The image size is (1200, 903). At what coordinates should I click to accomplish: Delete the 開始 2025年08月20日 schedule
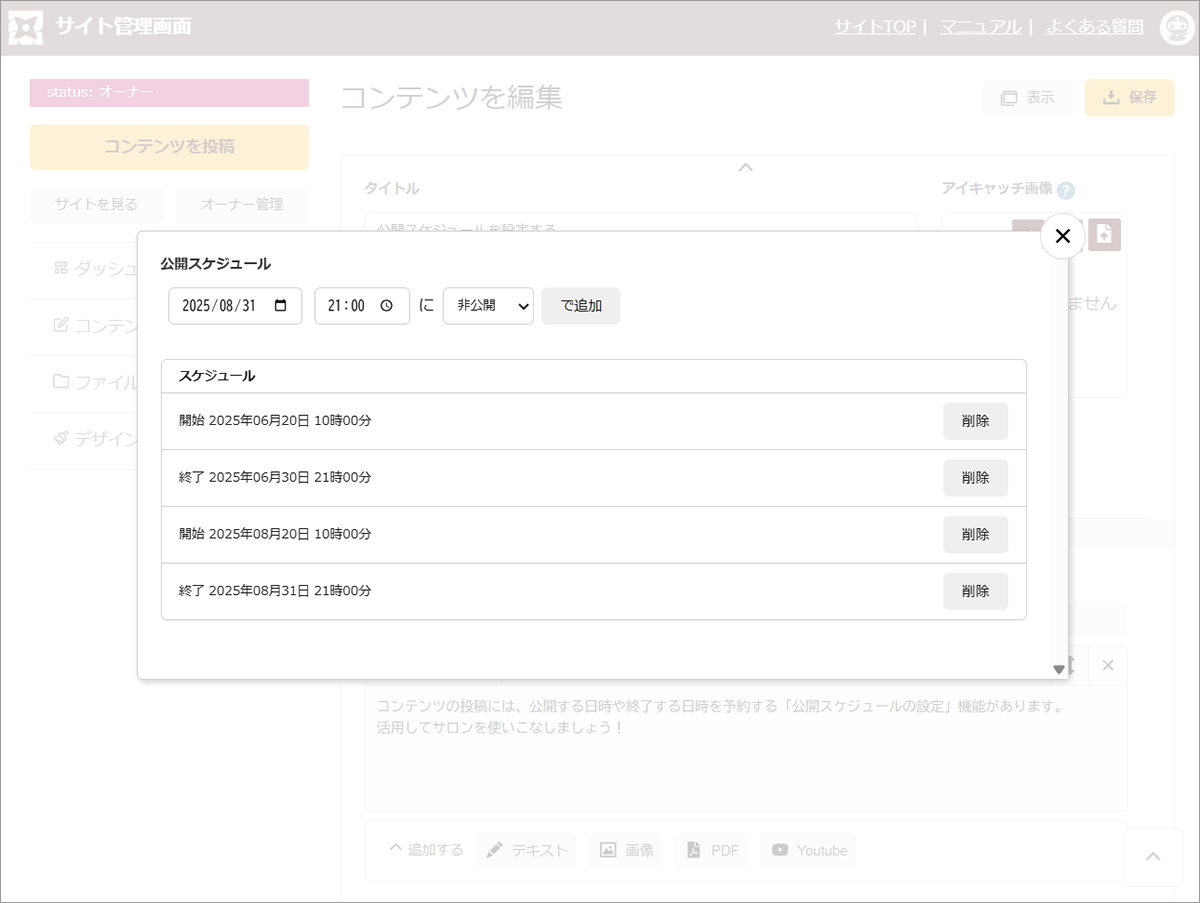point(975,535)
